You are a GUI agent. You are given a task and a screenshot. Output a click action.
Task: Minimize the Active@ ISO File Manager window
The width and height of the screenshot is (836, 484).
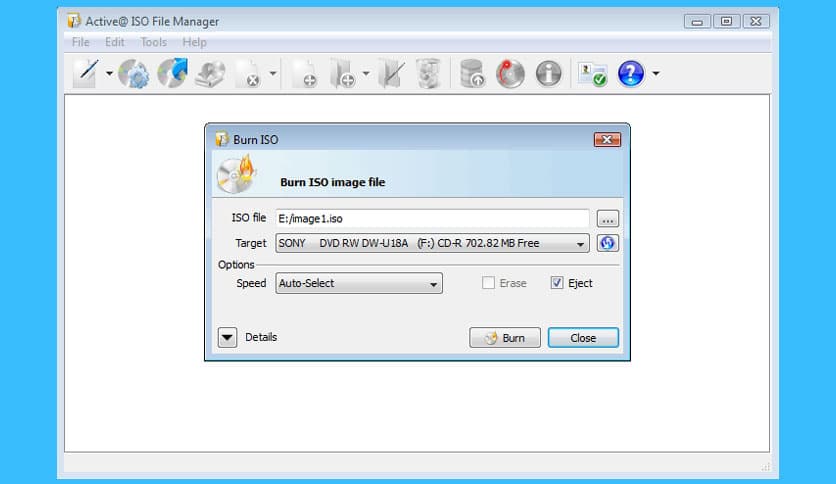(697, 22)
